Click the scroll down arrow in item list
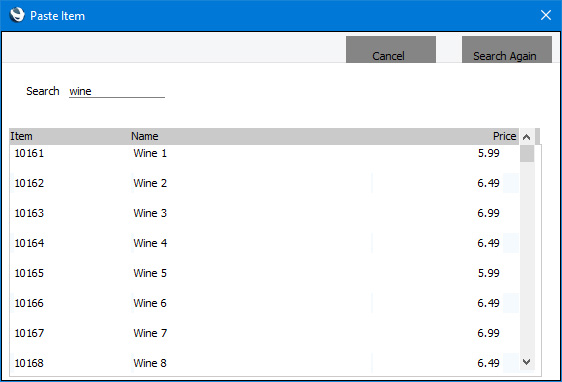 (527, 362)
